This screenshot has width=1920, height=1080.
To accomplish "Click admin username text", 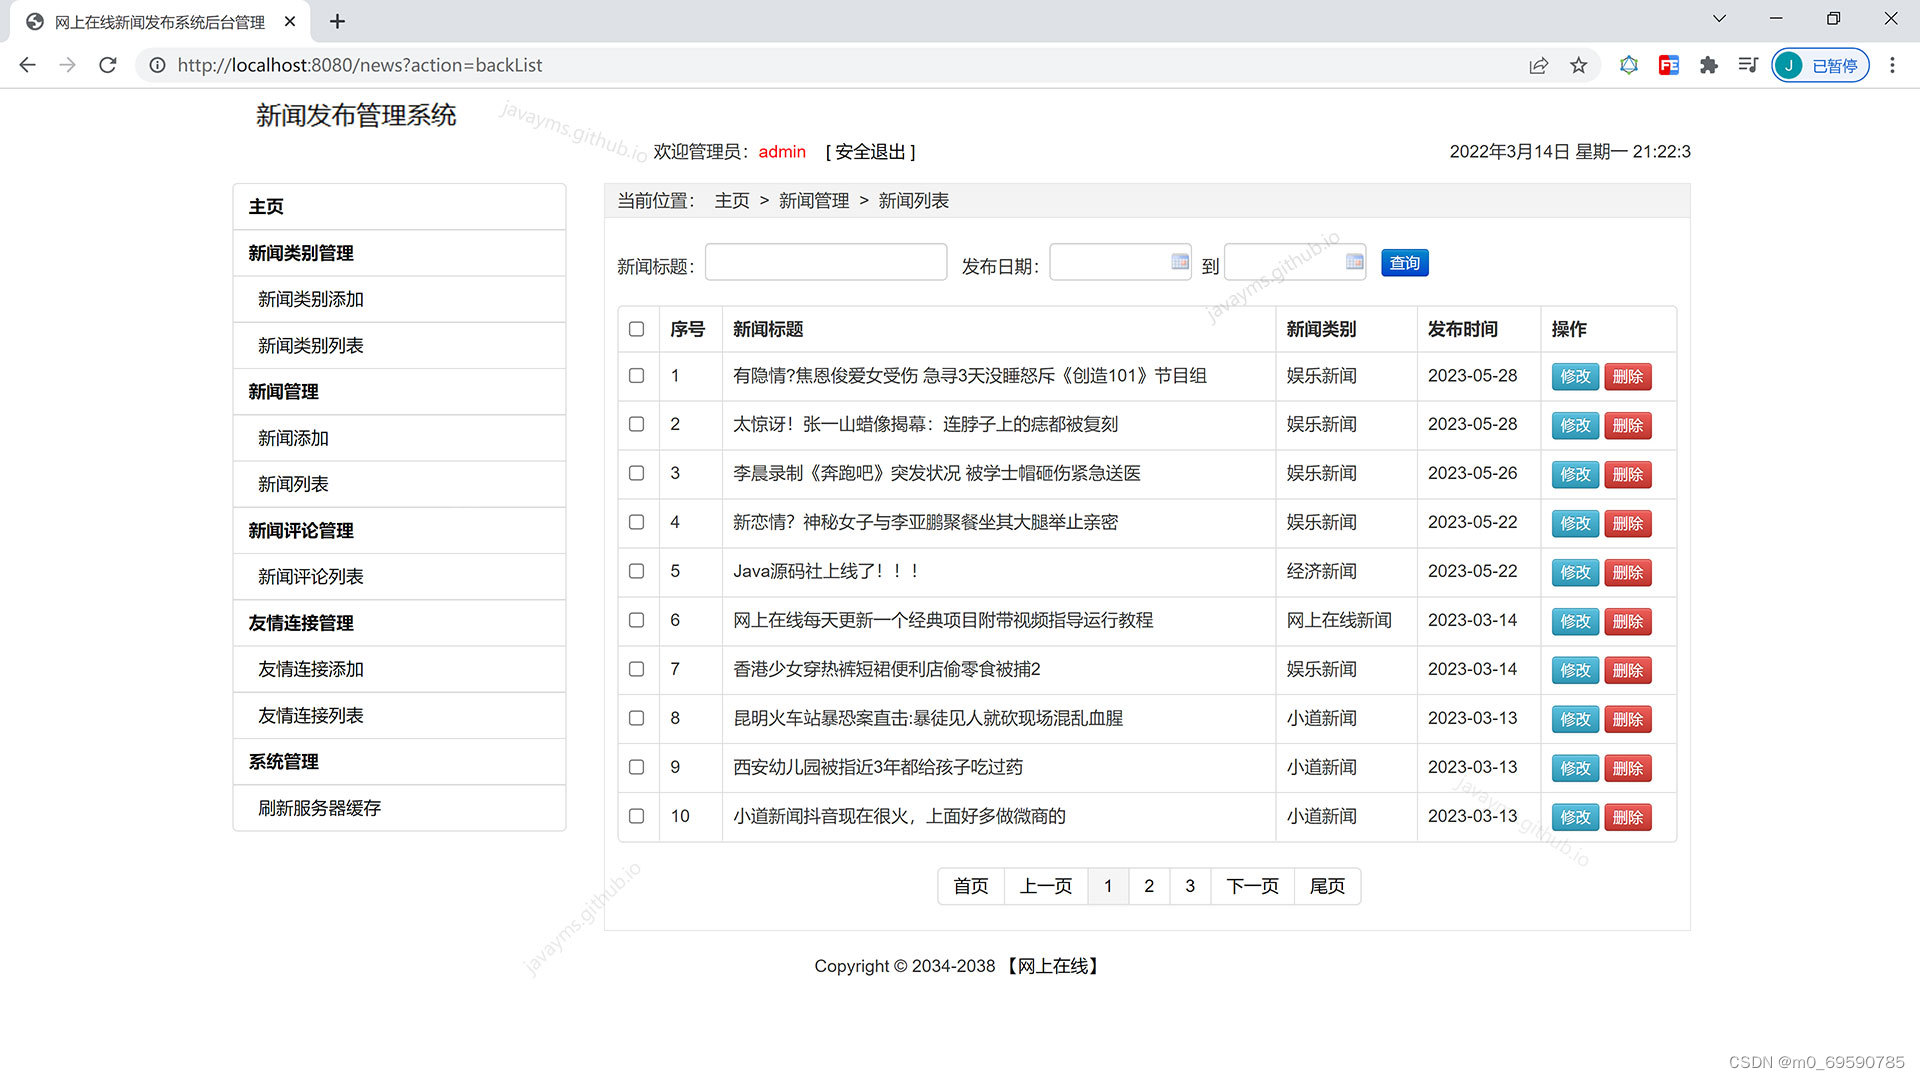I will (x=782, y=152).
